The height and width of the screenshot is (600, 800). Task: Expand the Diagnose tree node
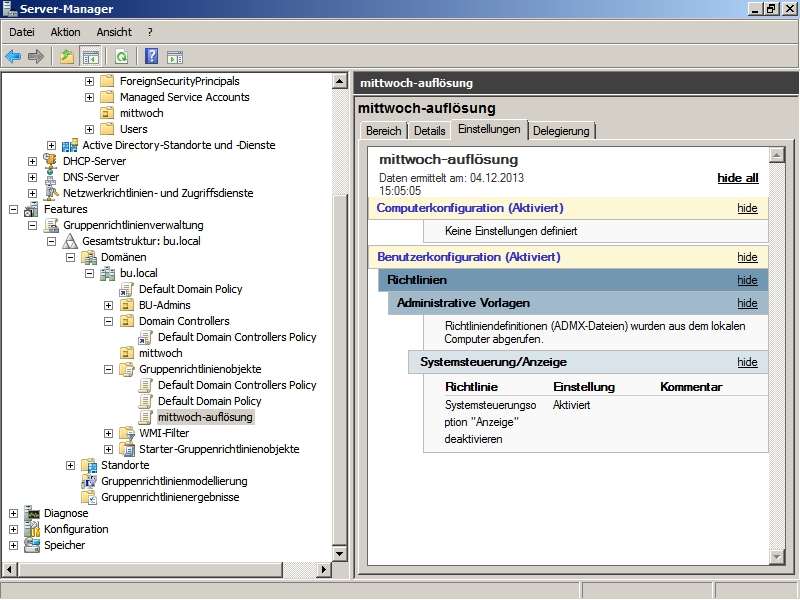coord(14,513)
